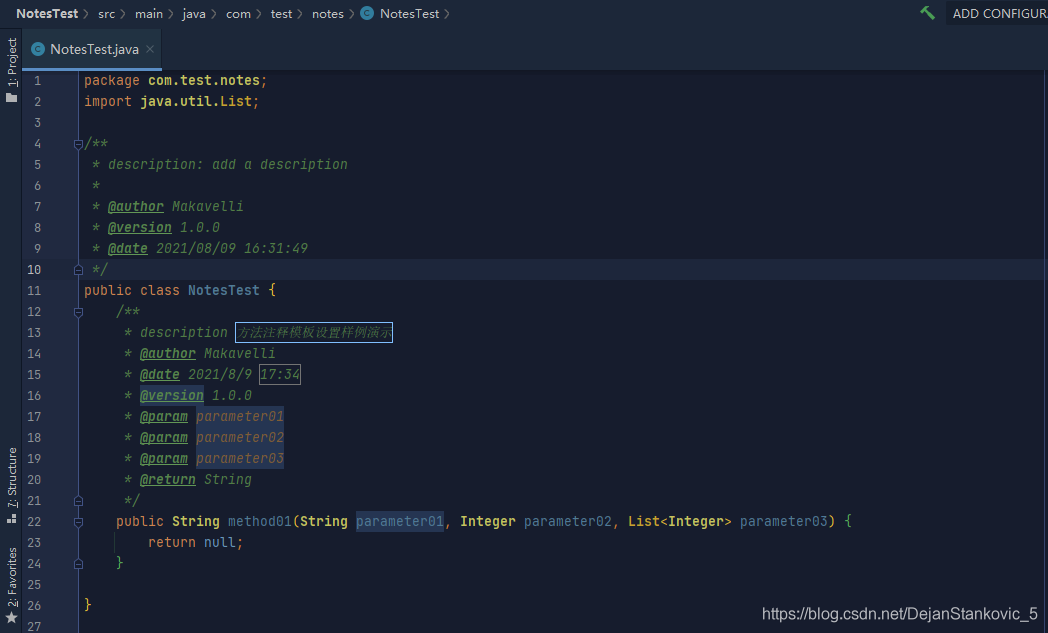
Task: Click method01 method name
Action: pyautogui.click(x=260, y=521)
